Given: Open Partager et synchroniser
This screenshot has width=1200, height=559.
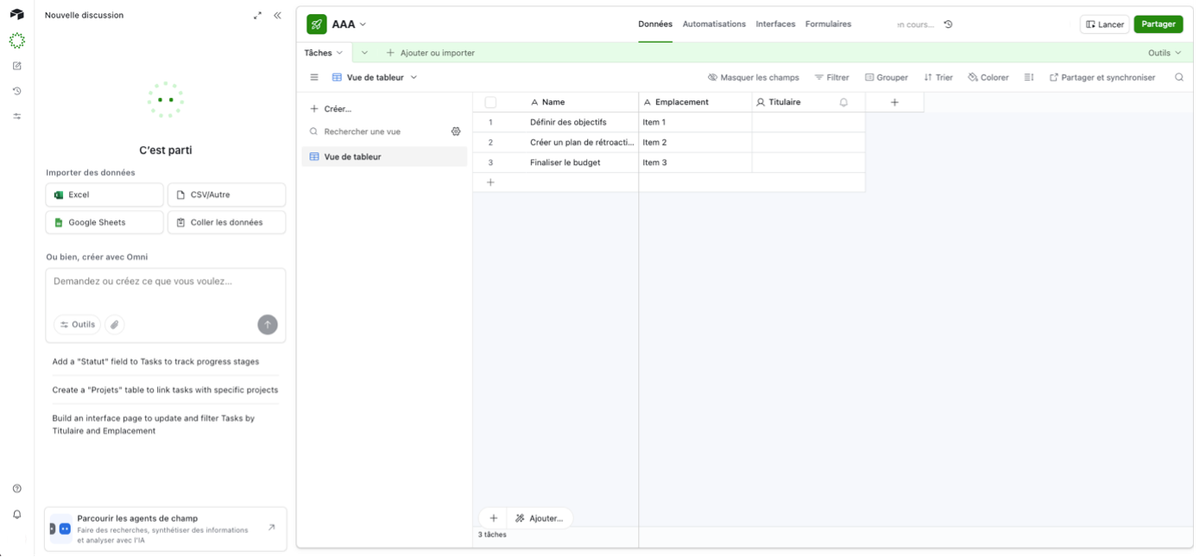Looking at the screenshot, I should click(1102, 77).
